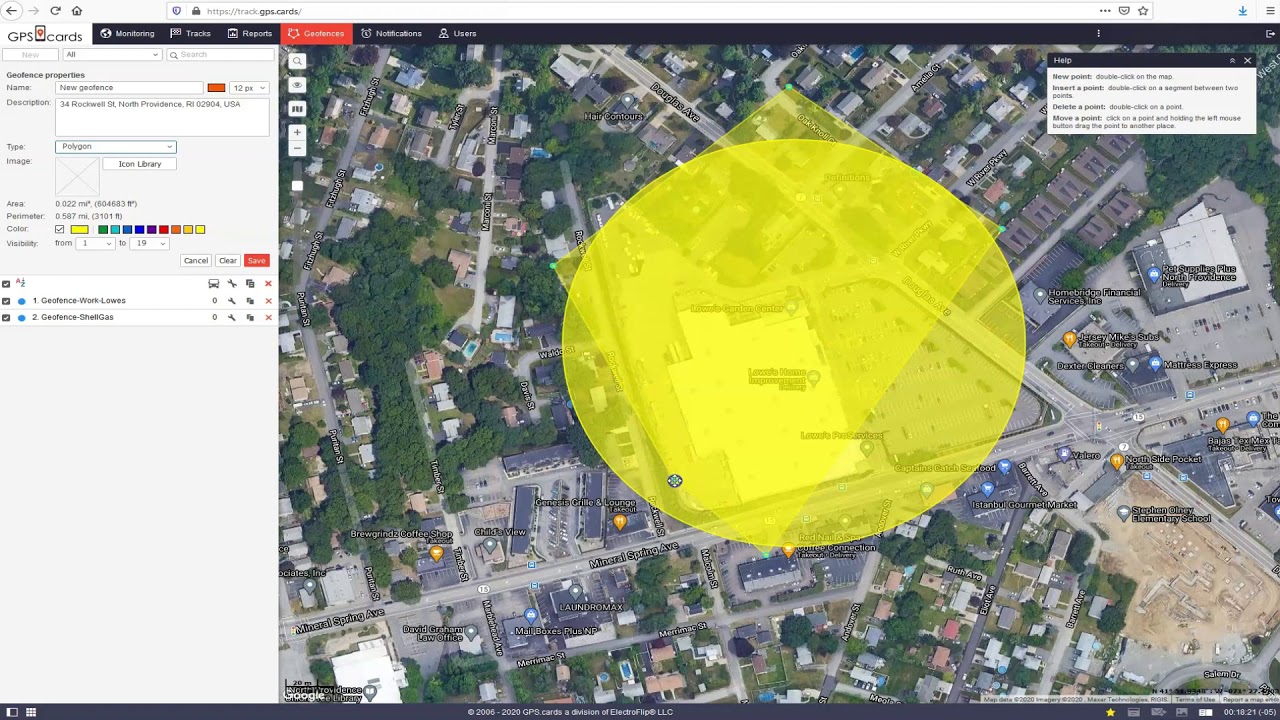The height and width of the screenshot is (720, 1280).
Task: Toggle the map eye visibility button
Action: (297, 85)
